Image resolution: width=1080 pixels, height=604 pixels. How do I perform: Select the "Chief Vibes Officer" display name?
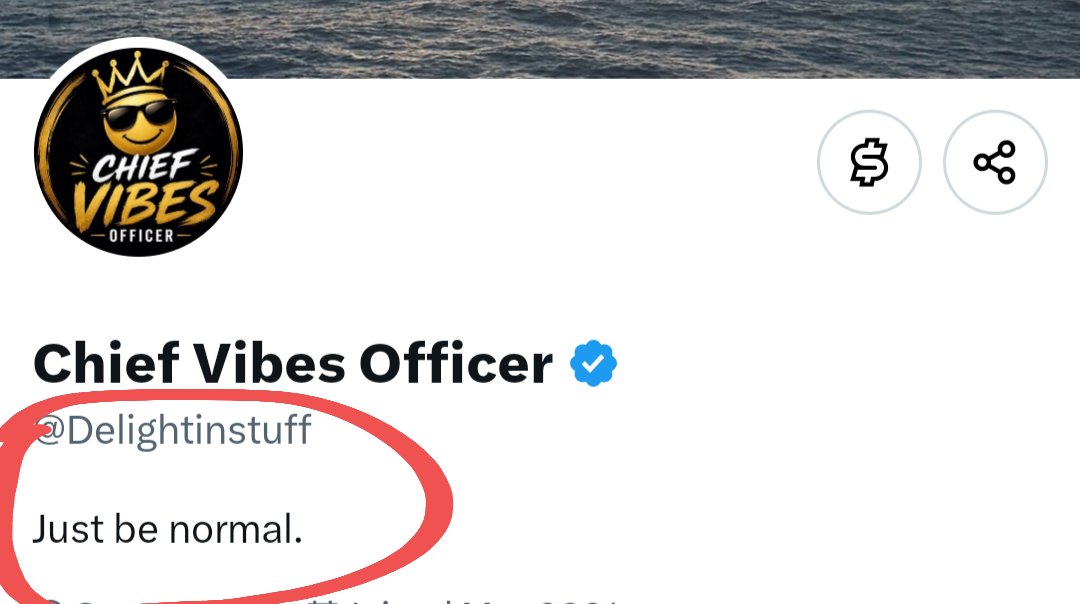pos(293,363)
